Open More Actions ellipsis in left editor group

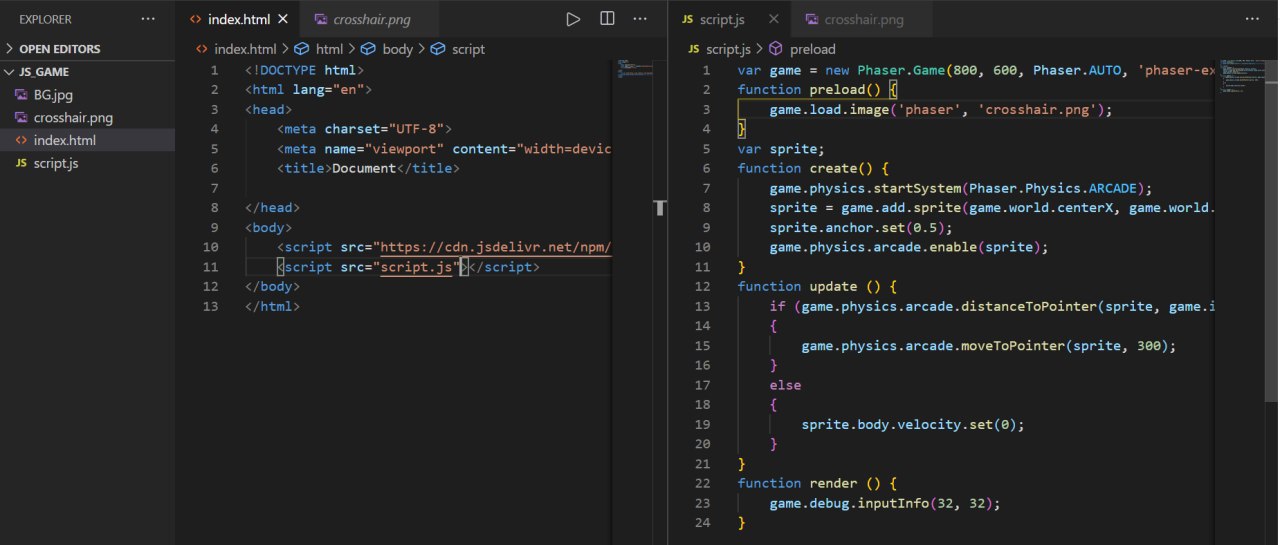click(641, 19)
